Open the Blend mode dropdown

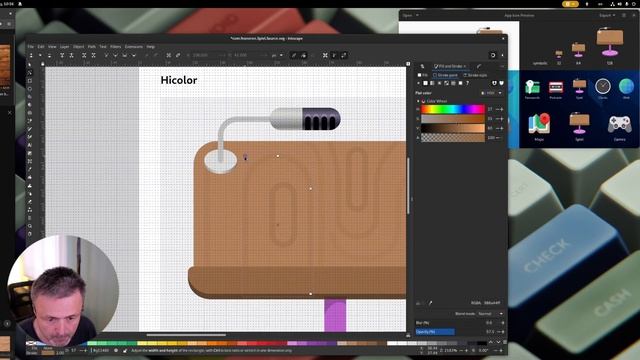[x=490, y=313]
